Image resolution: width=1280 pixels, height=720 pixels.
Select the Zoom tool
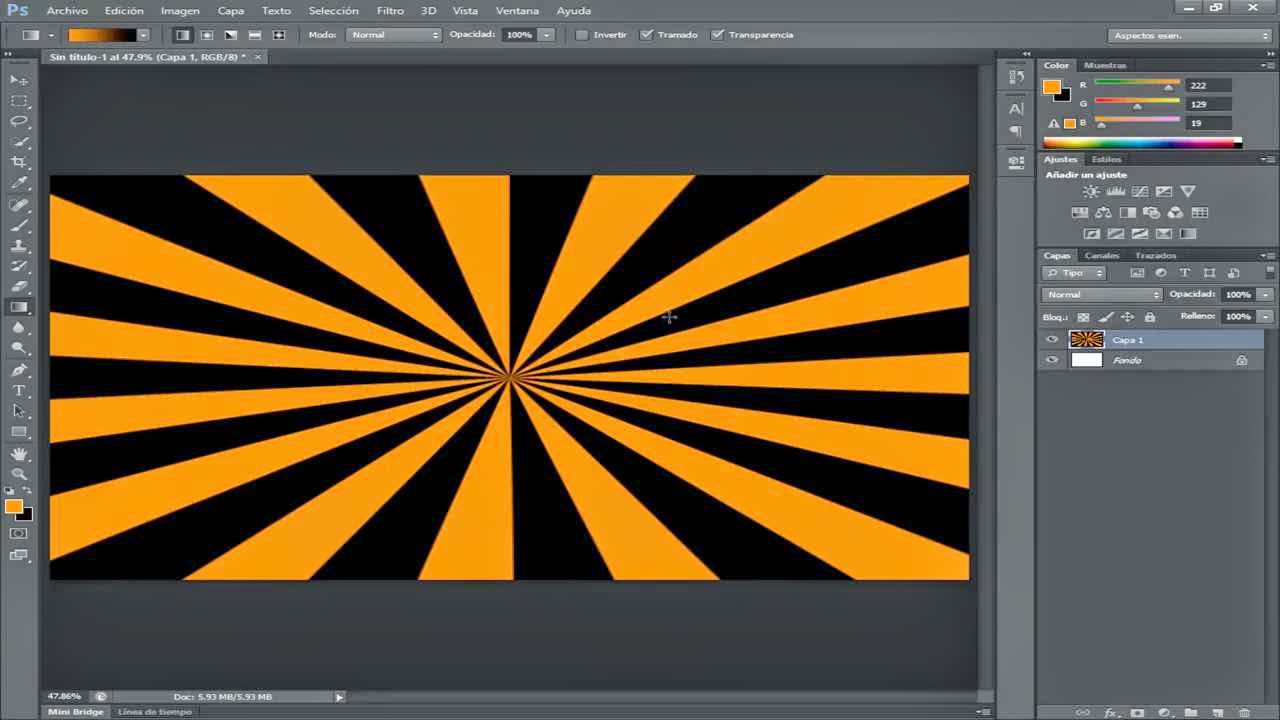point(19,474)
